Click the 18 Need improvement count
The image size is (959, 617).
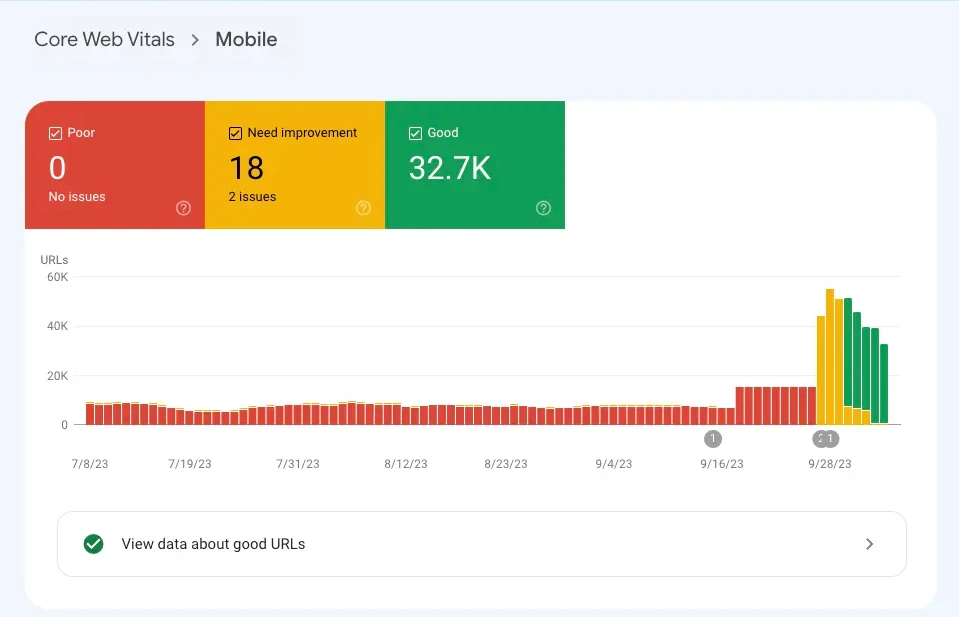click(x=246, y=167)
